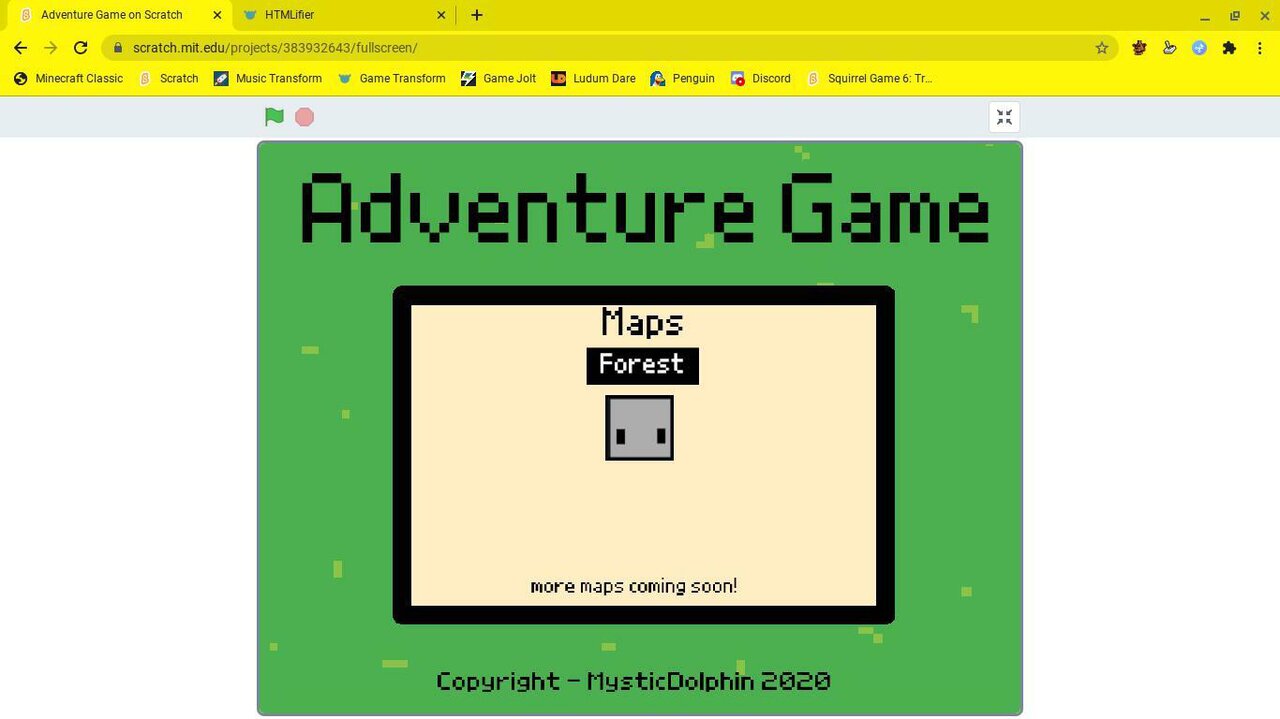
Task: Go back using the browser back arrow
Action: [20, 47]
